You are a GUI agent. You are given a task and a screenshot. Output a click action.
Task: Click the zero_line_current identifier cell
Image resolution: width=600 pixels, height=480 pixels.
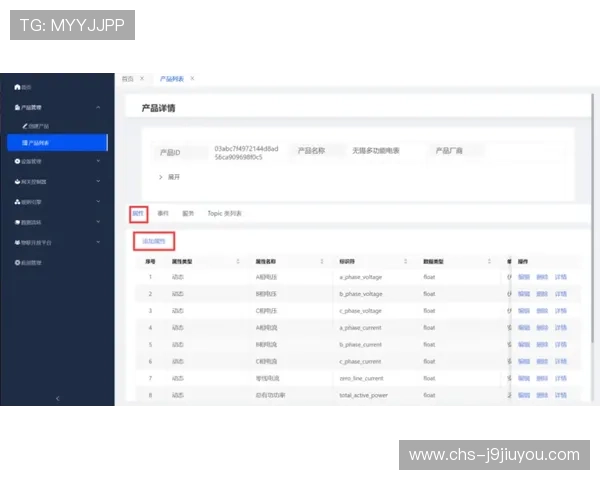click(361, 378)
